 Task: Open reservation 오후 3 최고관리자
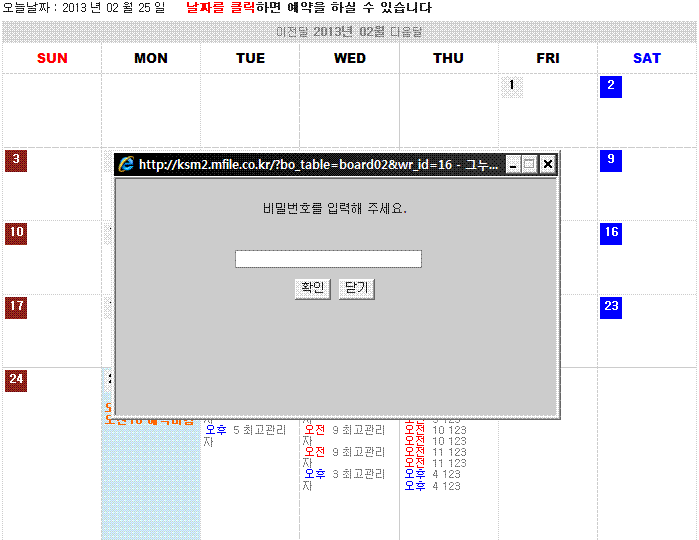coord(344,479)
